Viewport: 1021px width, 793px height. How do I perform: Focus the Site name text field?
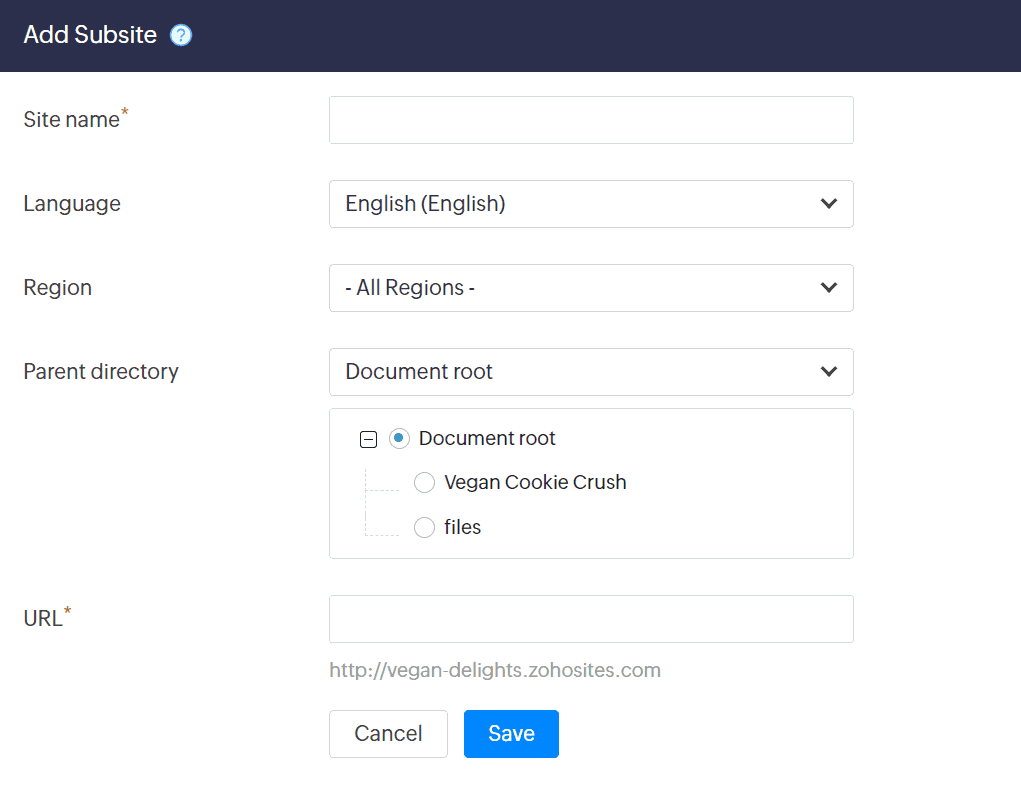point(590,120)
